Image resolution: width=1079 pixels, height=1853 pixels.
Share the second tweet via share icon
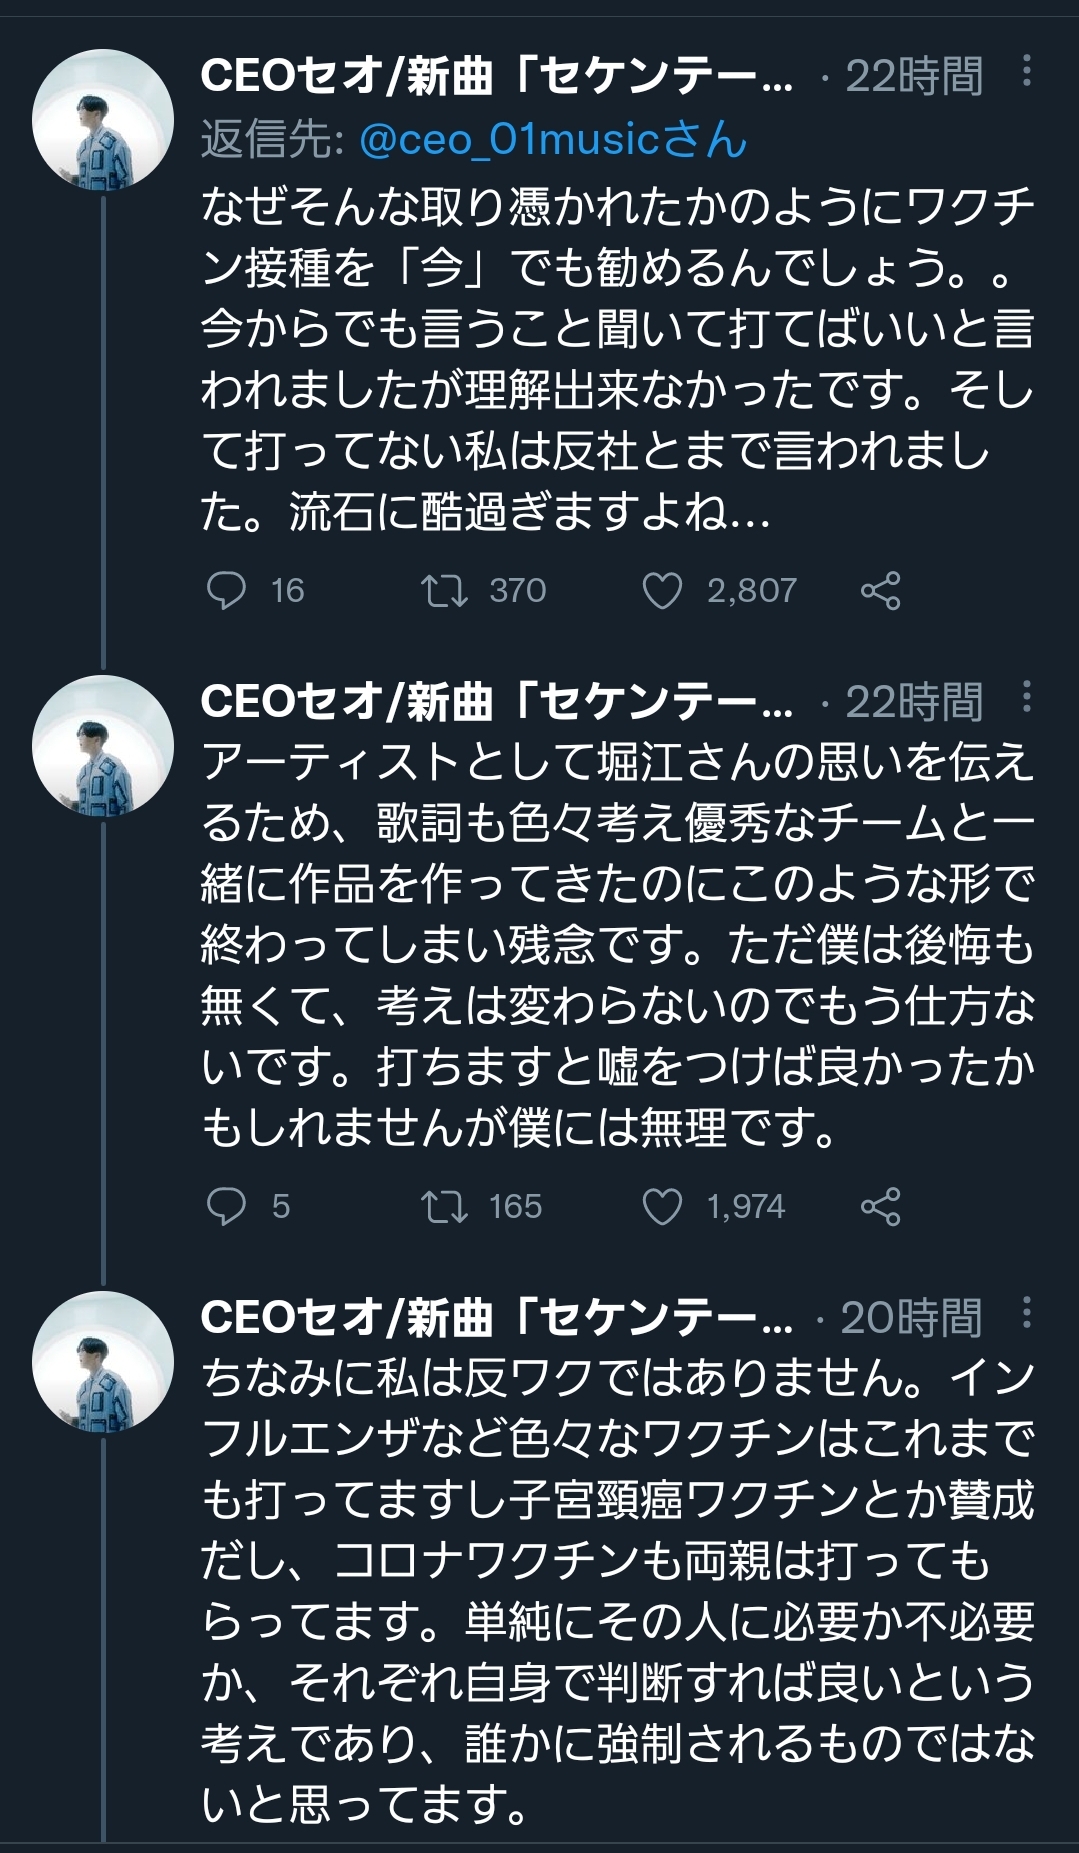tap(881, 1206)
